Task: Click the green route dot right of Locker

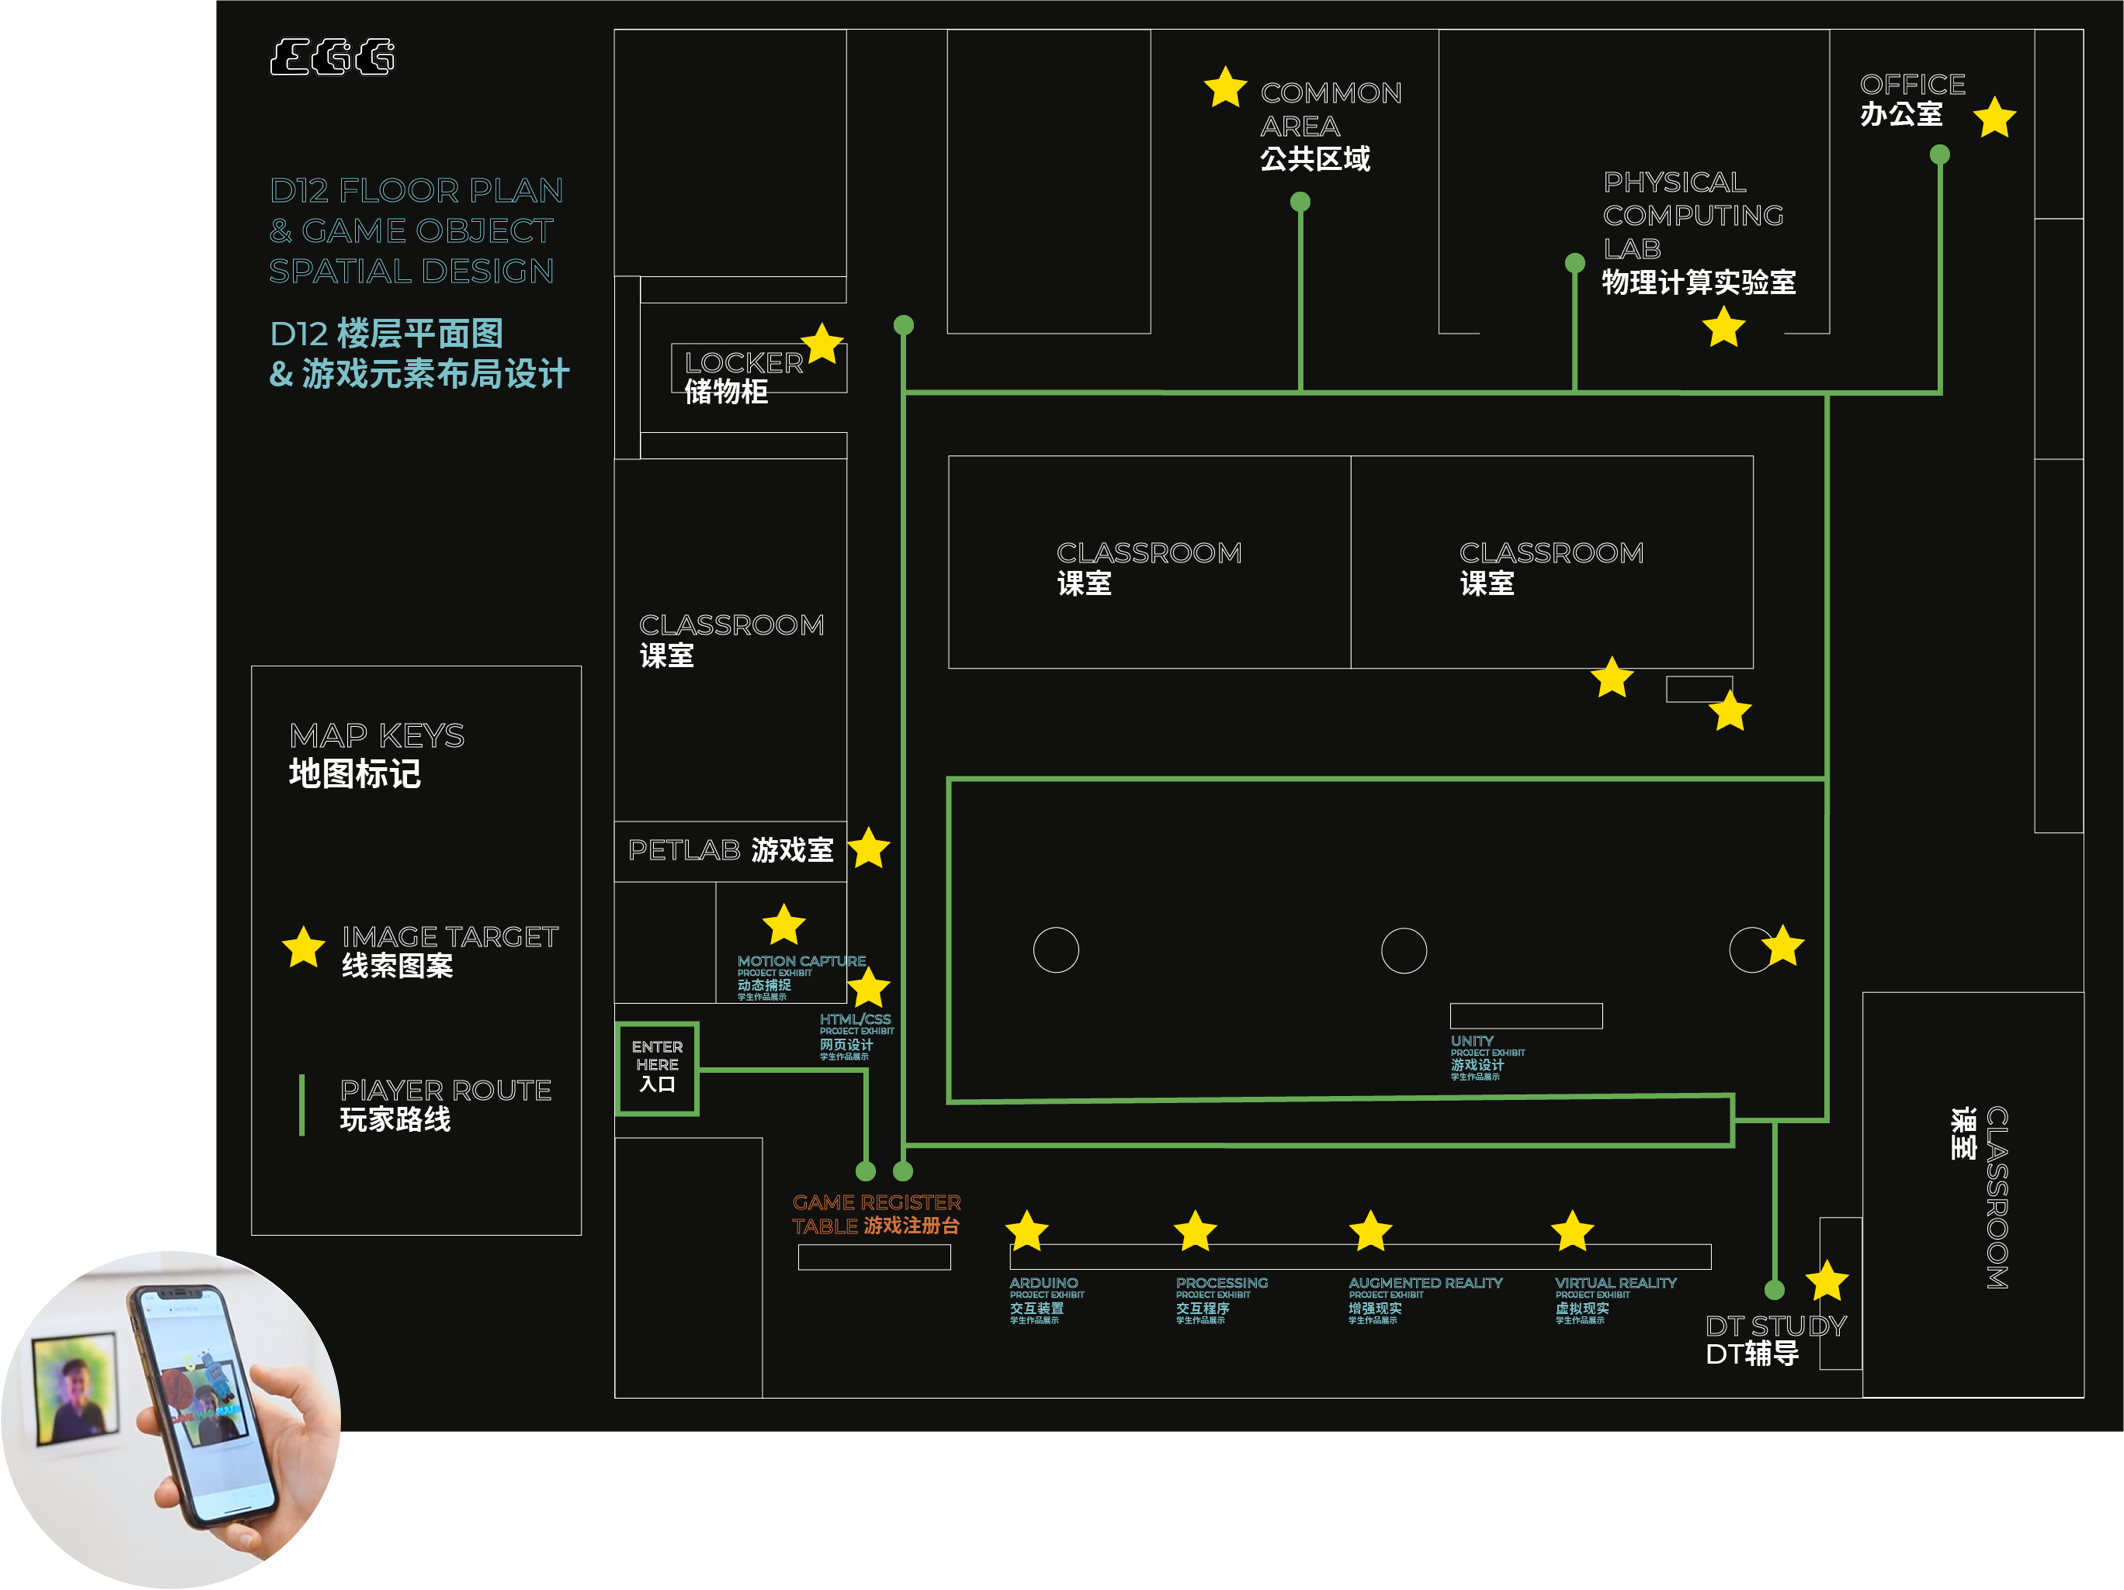Action: (x=904, y=325)
